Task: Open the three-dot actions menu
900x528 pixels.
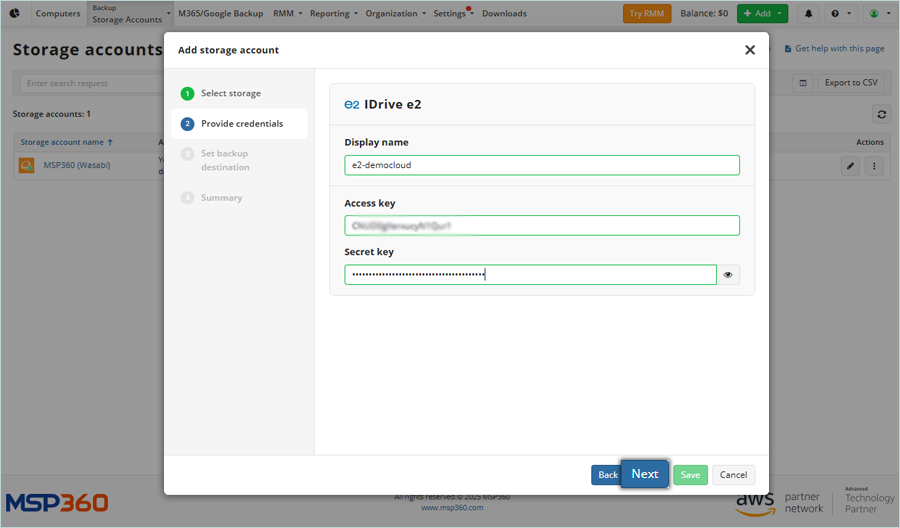Action: click(874, 166)
